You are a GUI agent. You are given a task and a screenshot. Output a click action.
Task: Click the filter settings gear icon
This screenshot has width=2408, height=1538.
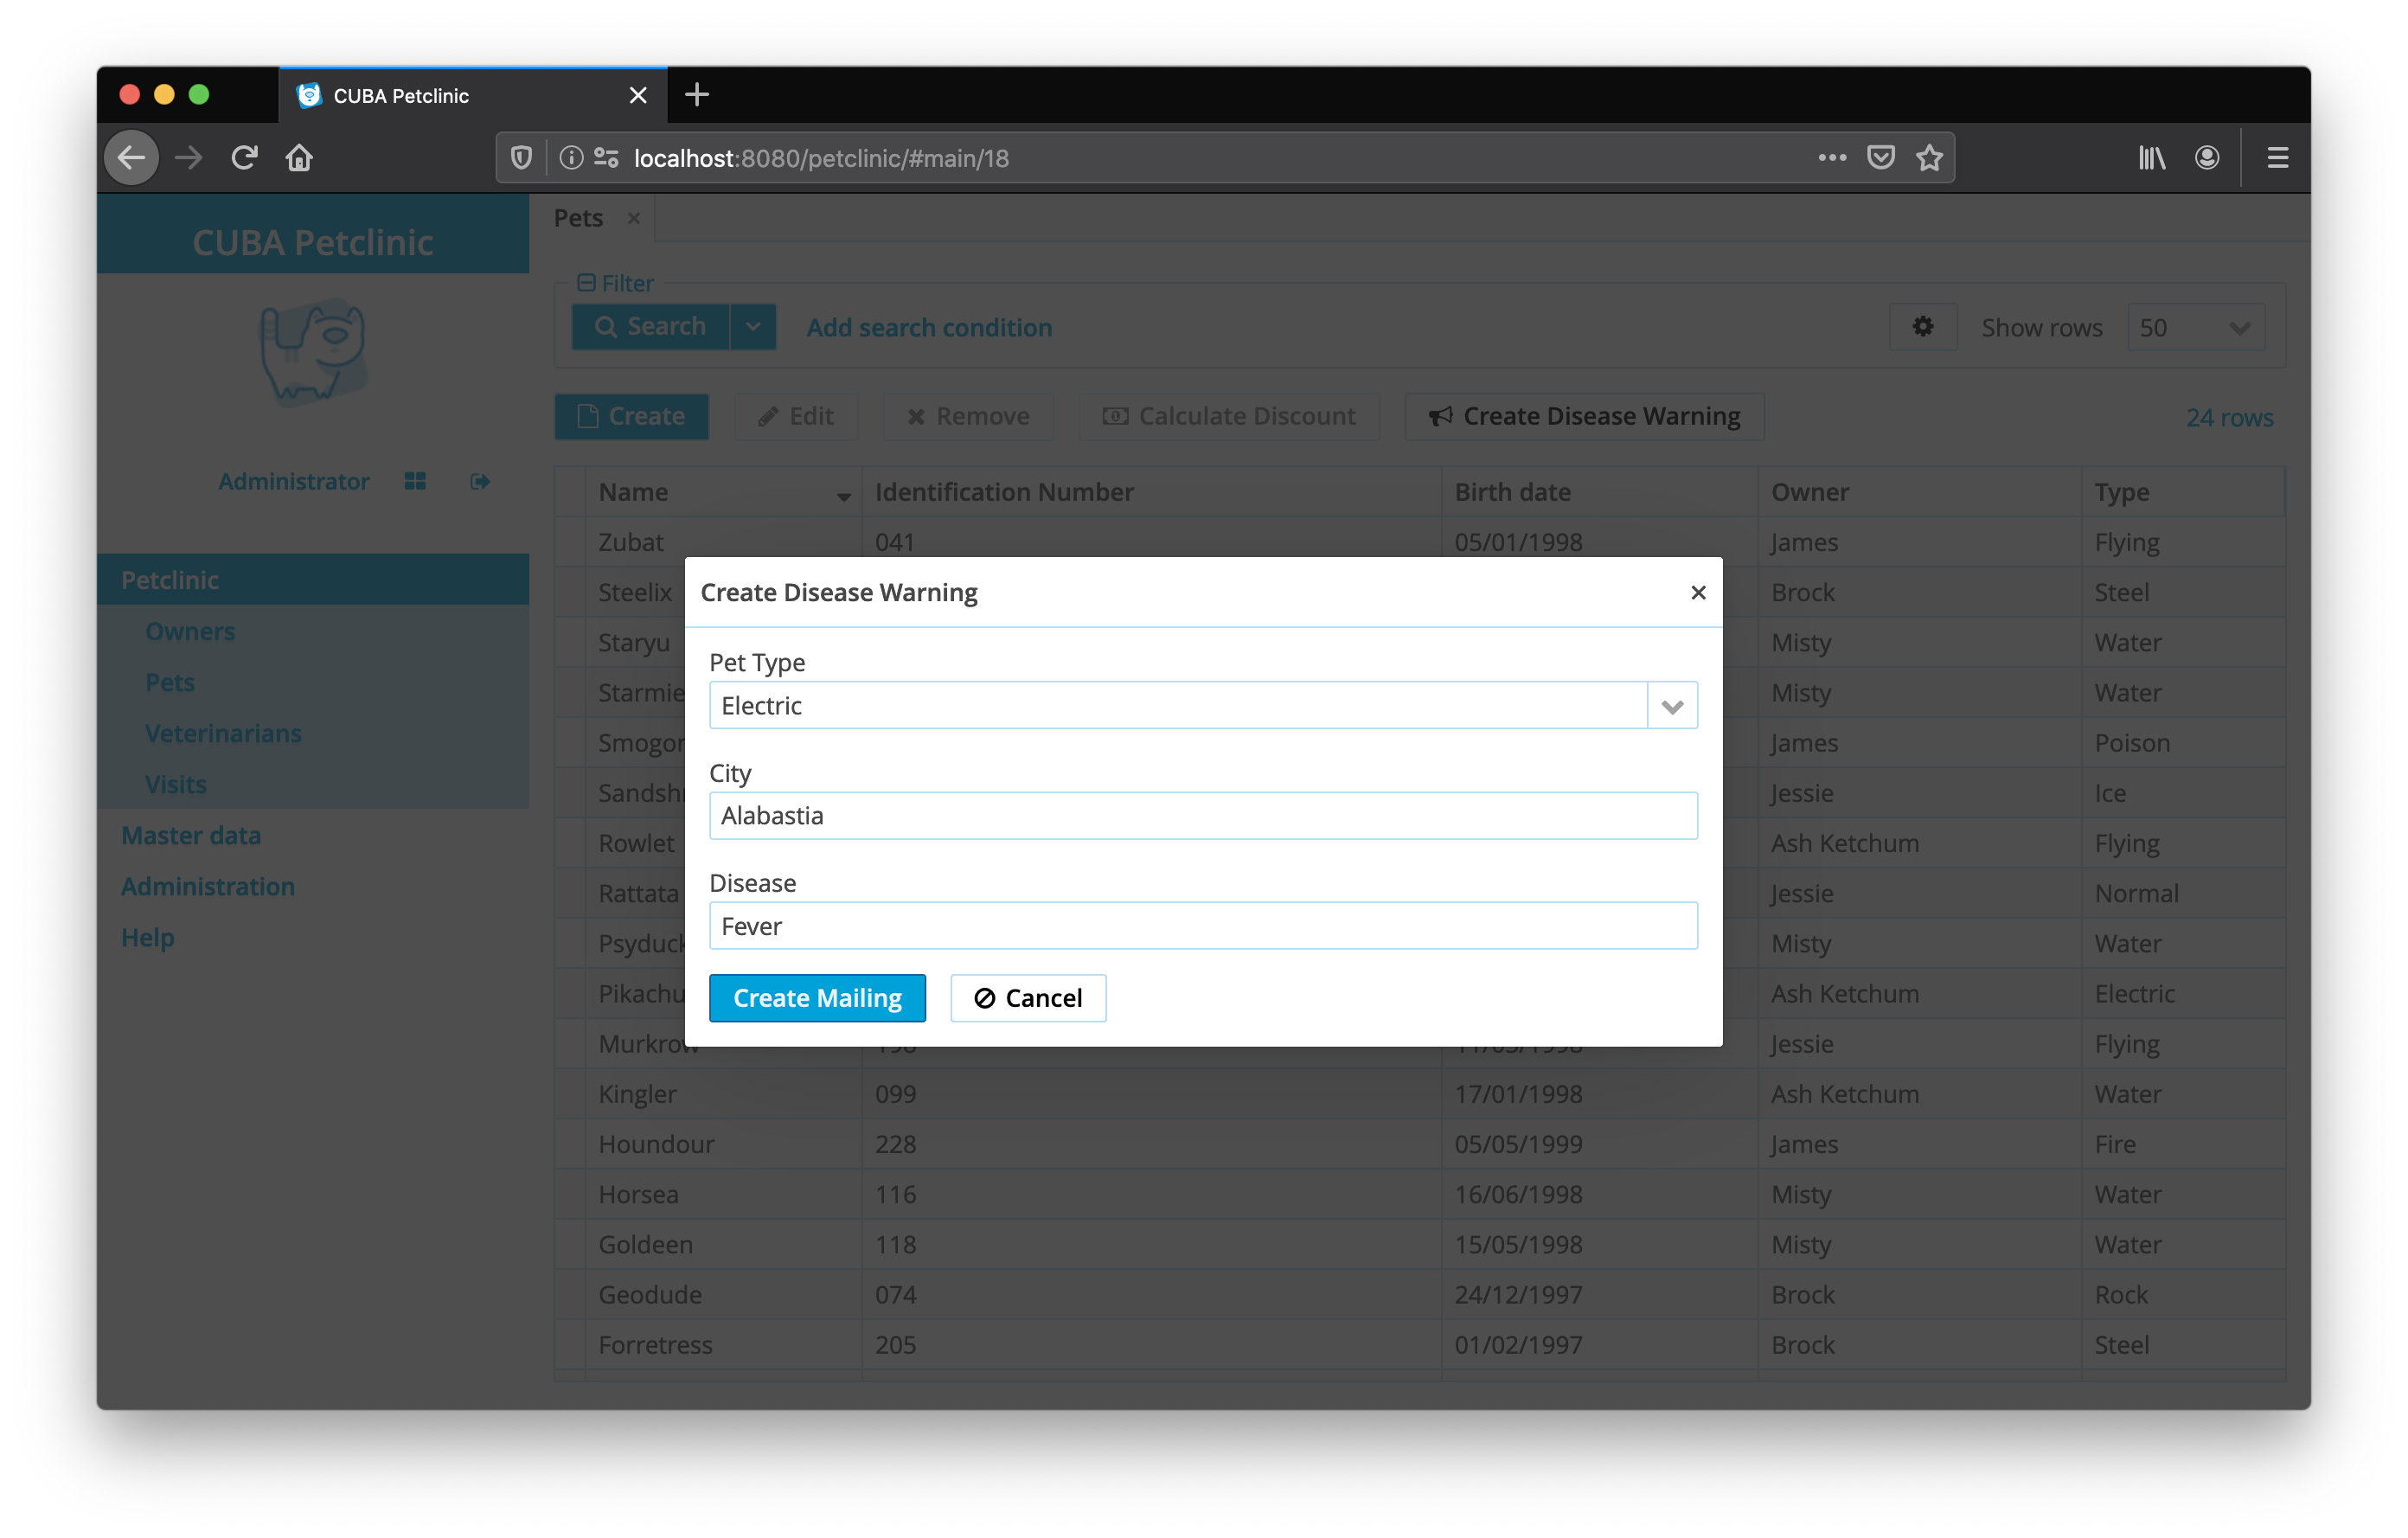pyautogui.click(x=1922, y=327)
